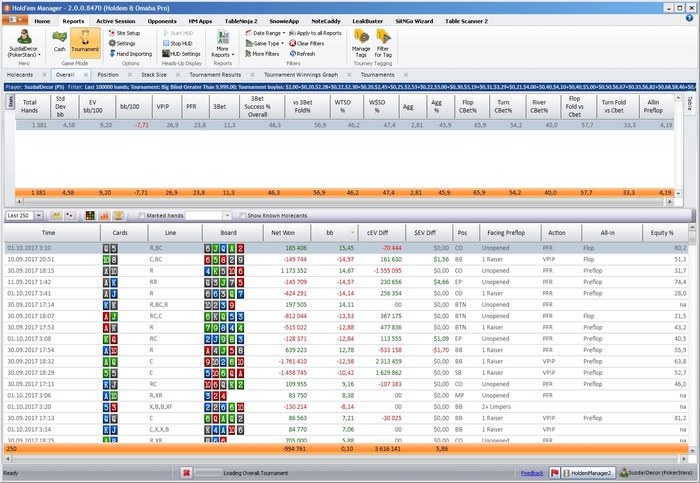Select the Tournament game mode icon
This screenshot has width=700, height=483.
coord(85,41)
